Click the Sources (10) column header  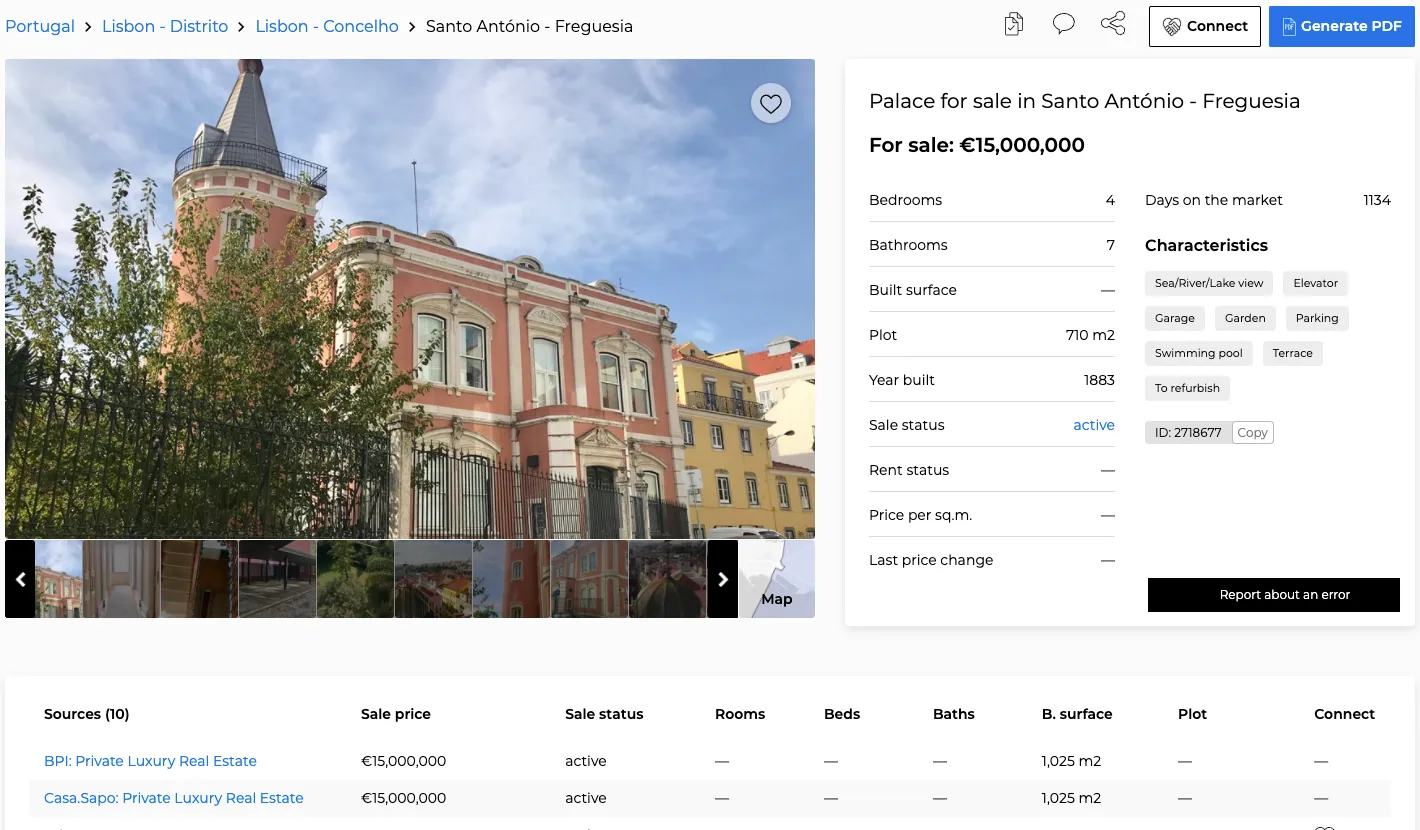click(87, 714)
